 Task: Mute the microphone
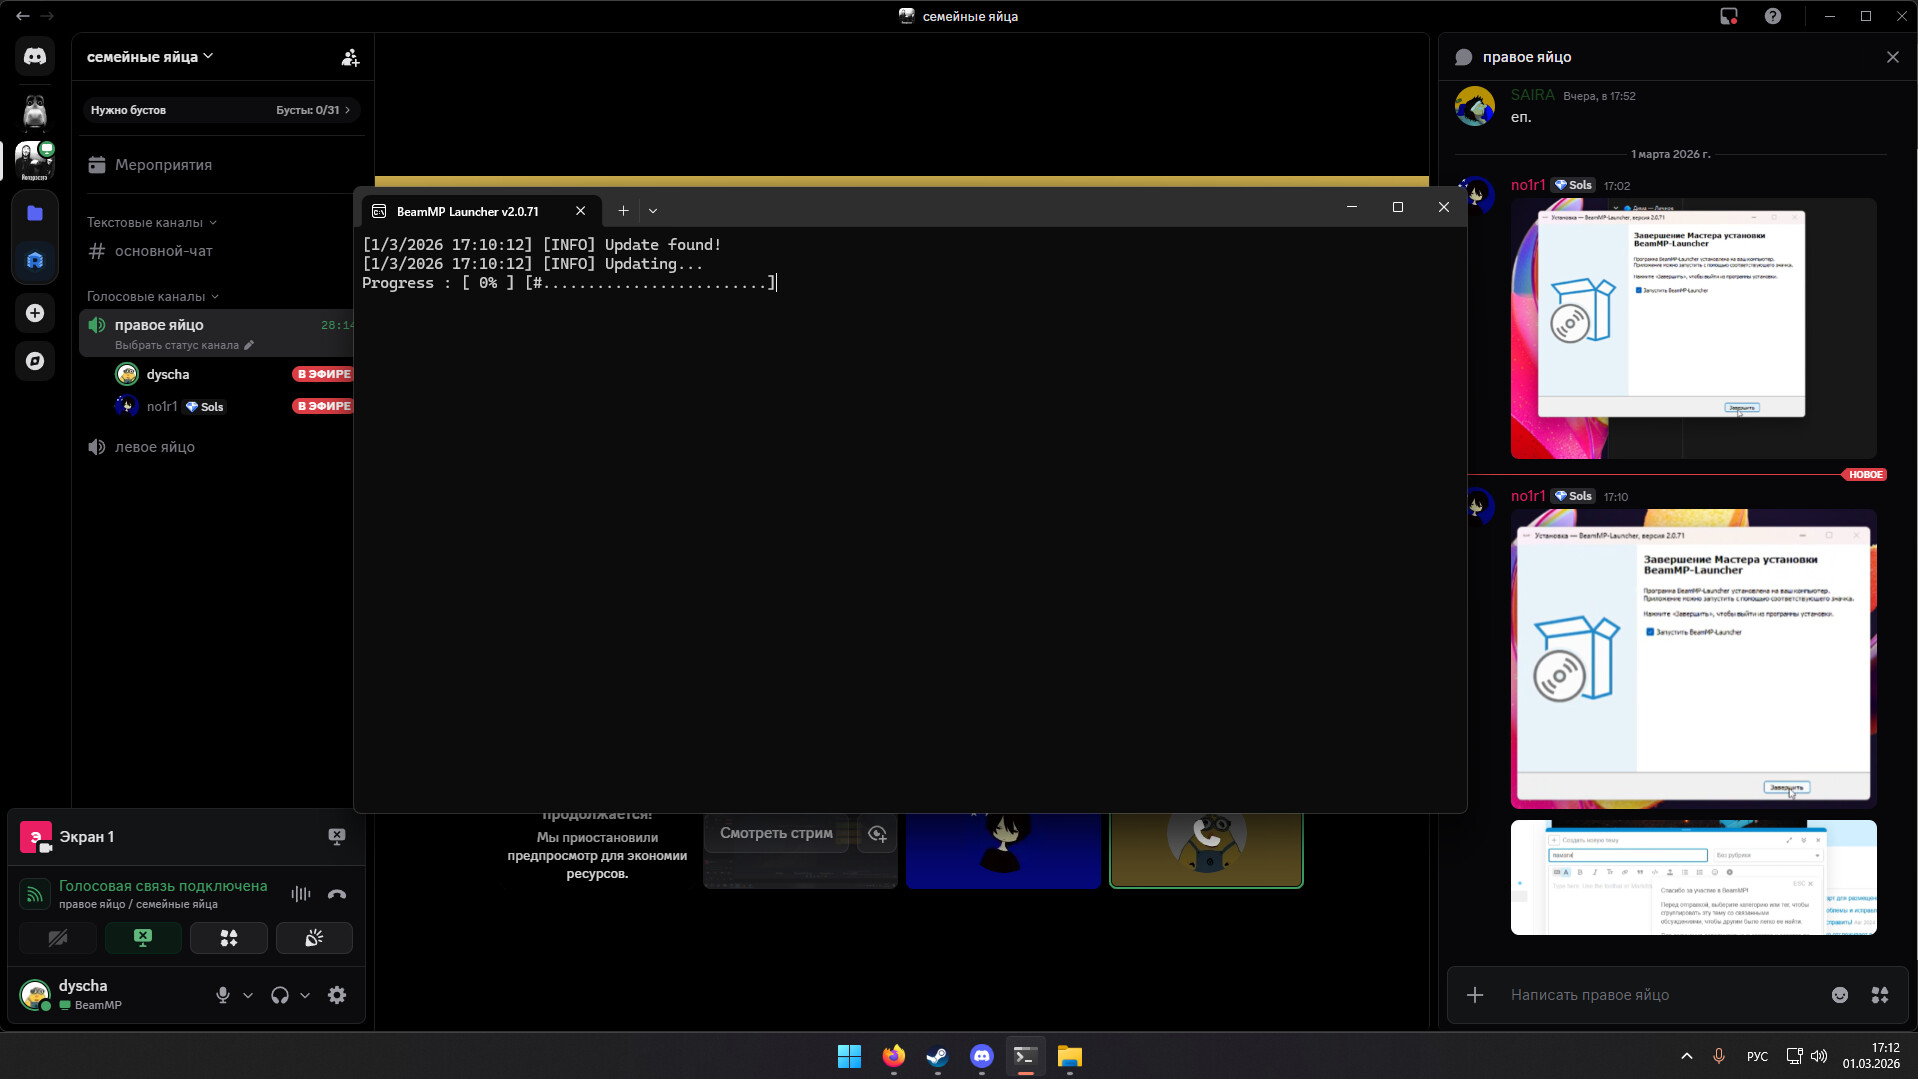coord(222,995)
